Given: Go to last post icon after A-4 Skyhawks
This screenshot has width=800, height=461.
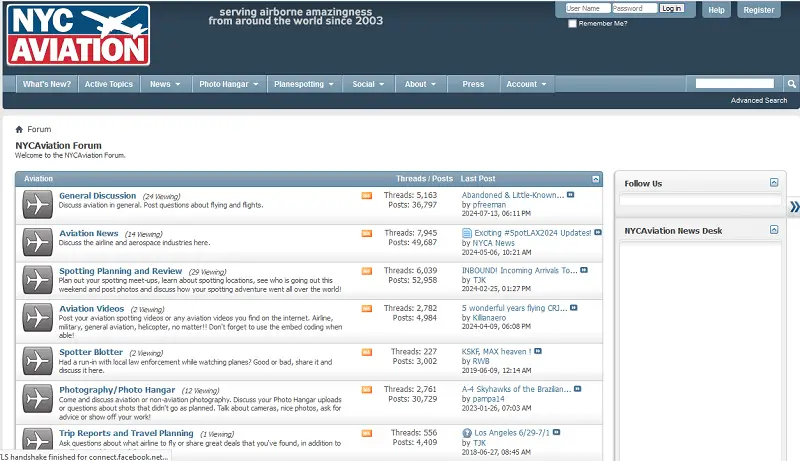Looking at the screenshot, I should (x=577, y=389).
